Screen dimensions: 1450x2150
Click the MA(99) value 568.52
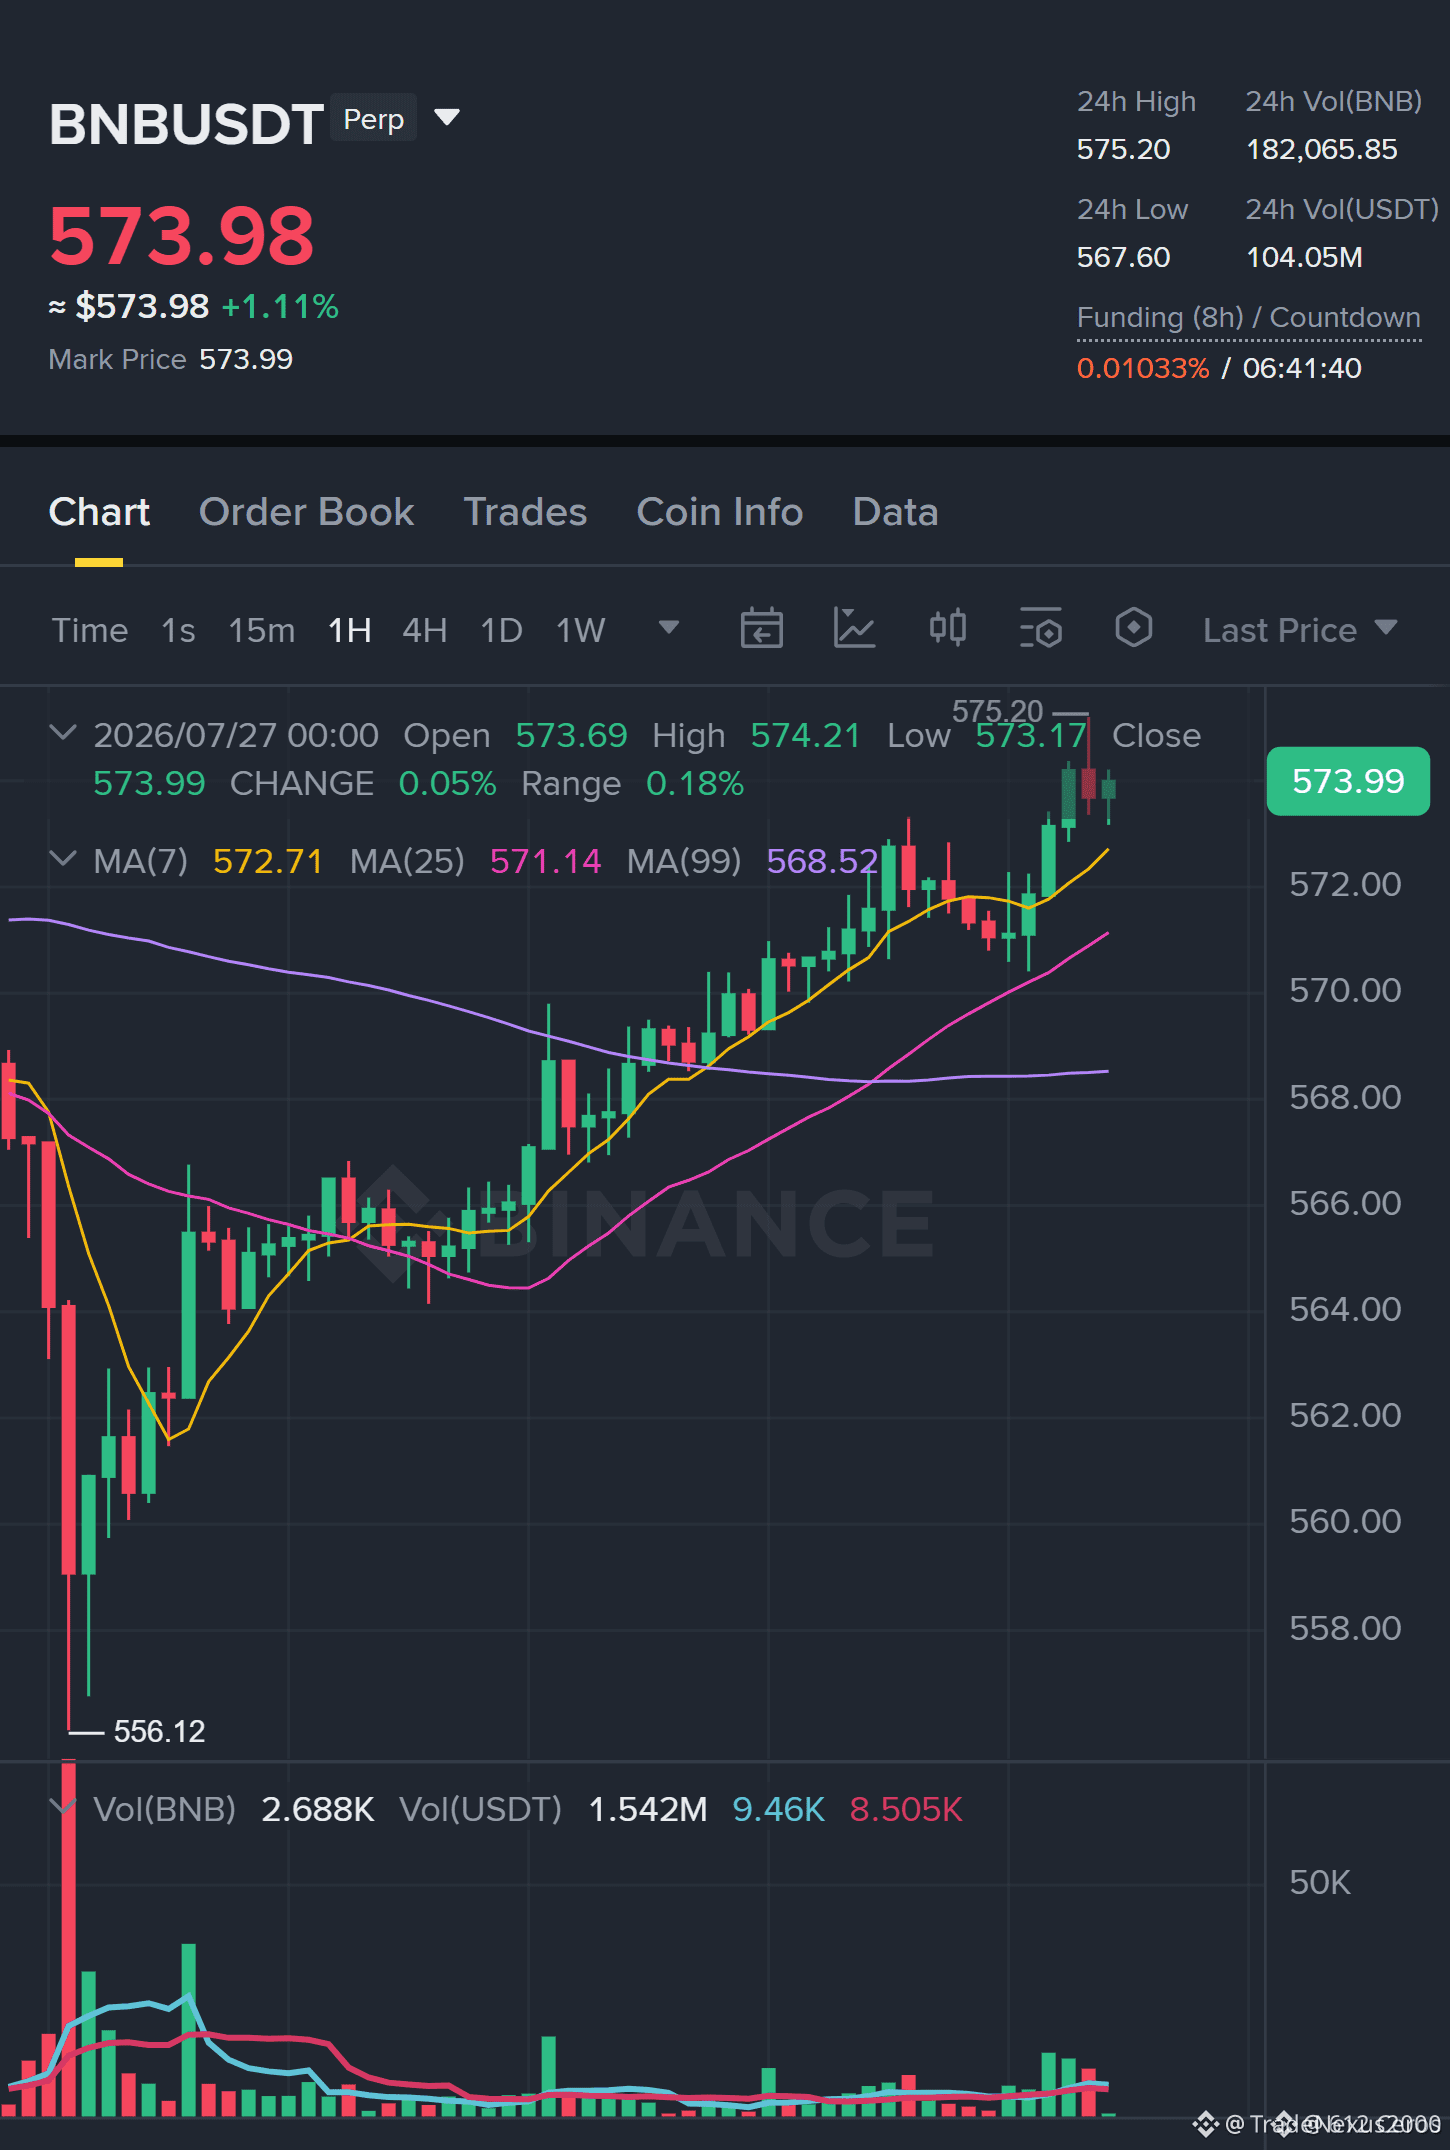click(x=822, y=861)
